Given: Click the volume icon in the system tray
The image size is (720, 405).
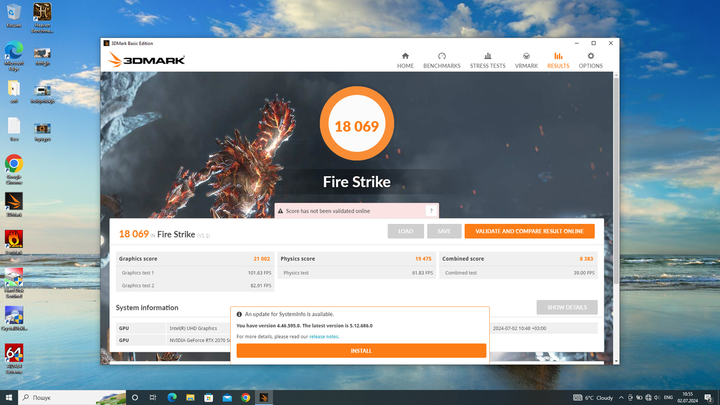Looking at the screenshot, I should coord(657,398).
